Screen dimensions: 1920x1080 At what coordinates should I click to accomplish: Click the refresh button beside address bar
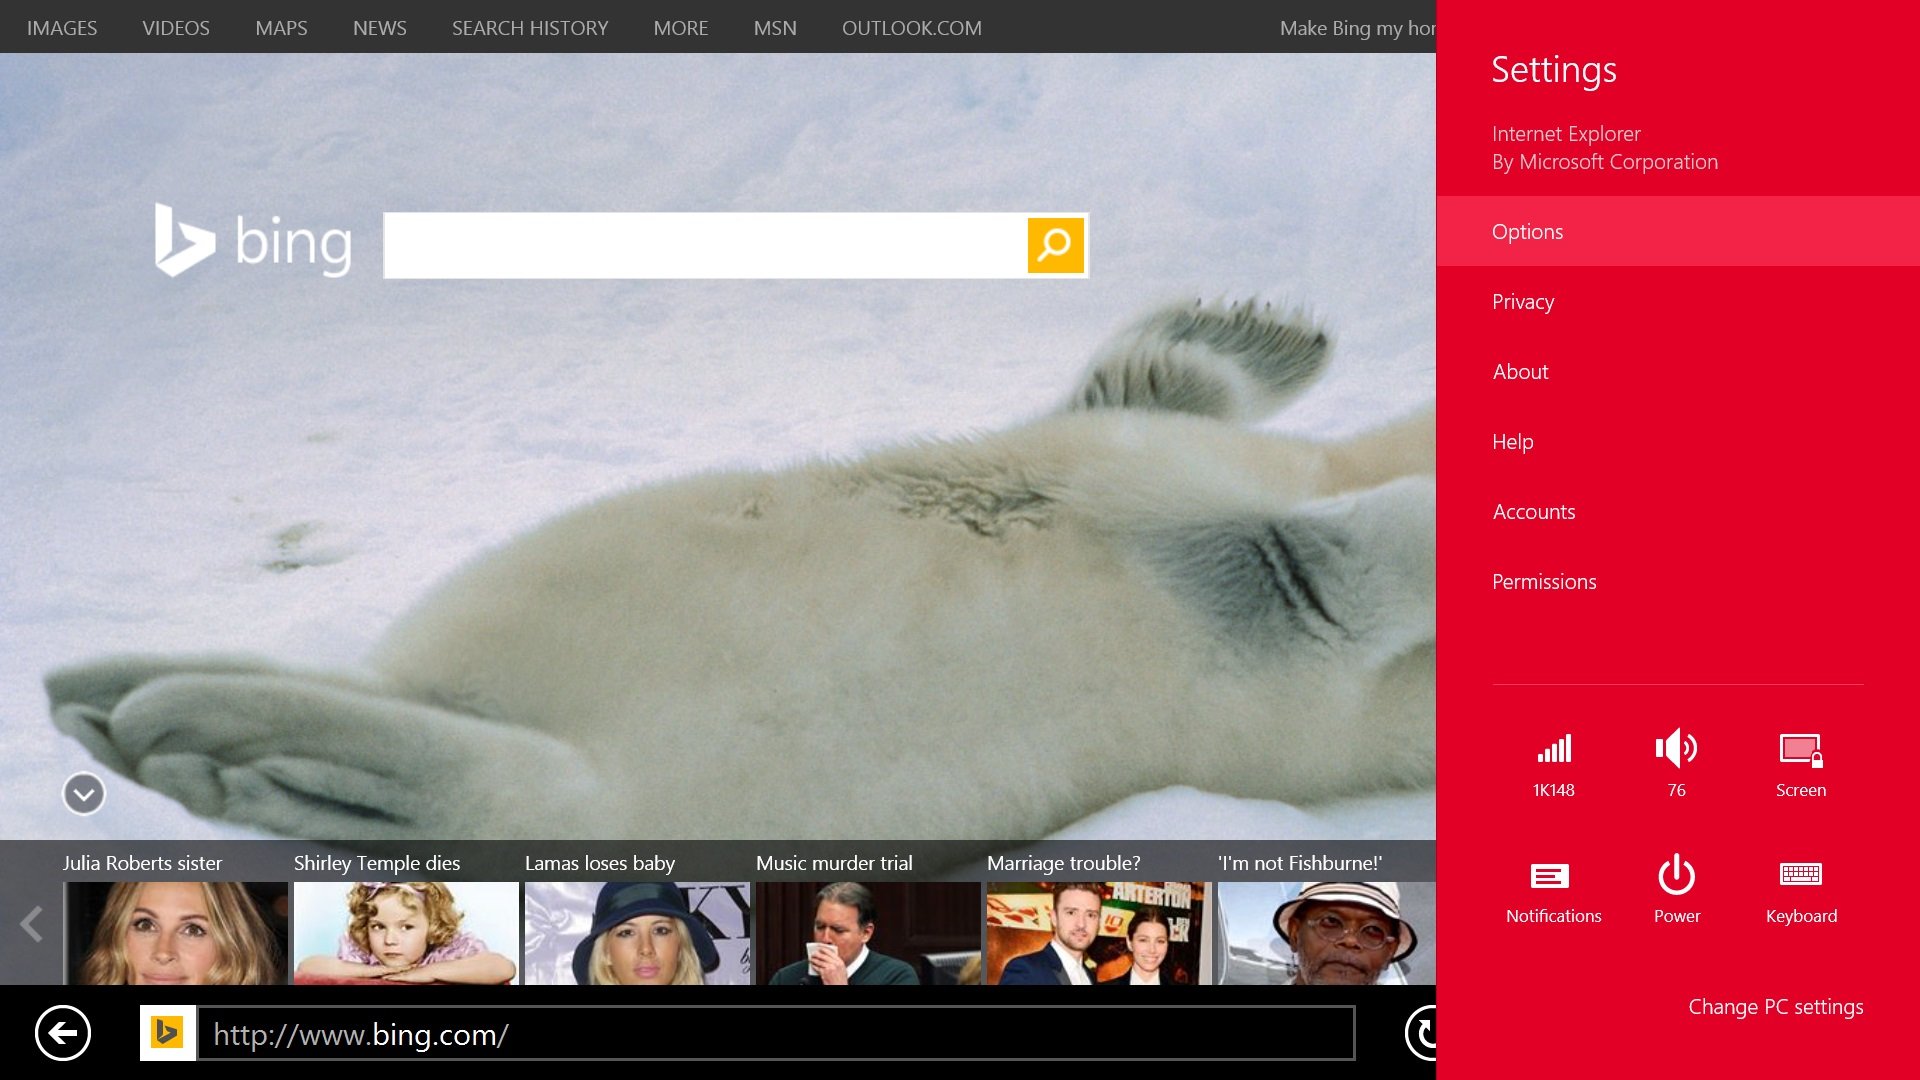(x=1421, y=1033)
